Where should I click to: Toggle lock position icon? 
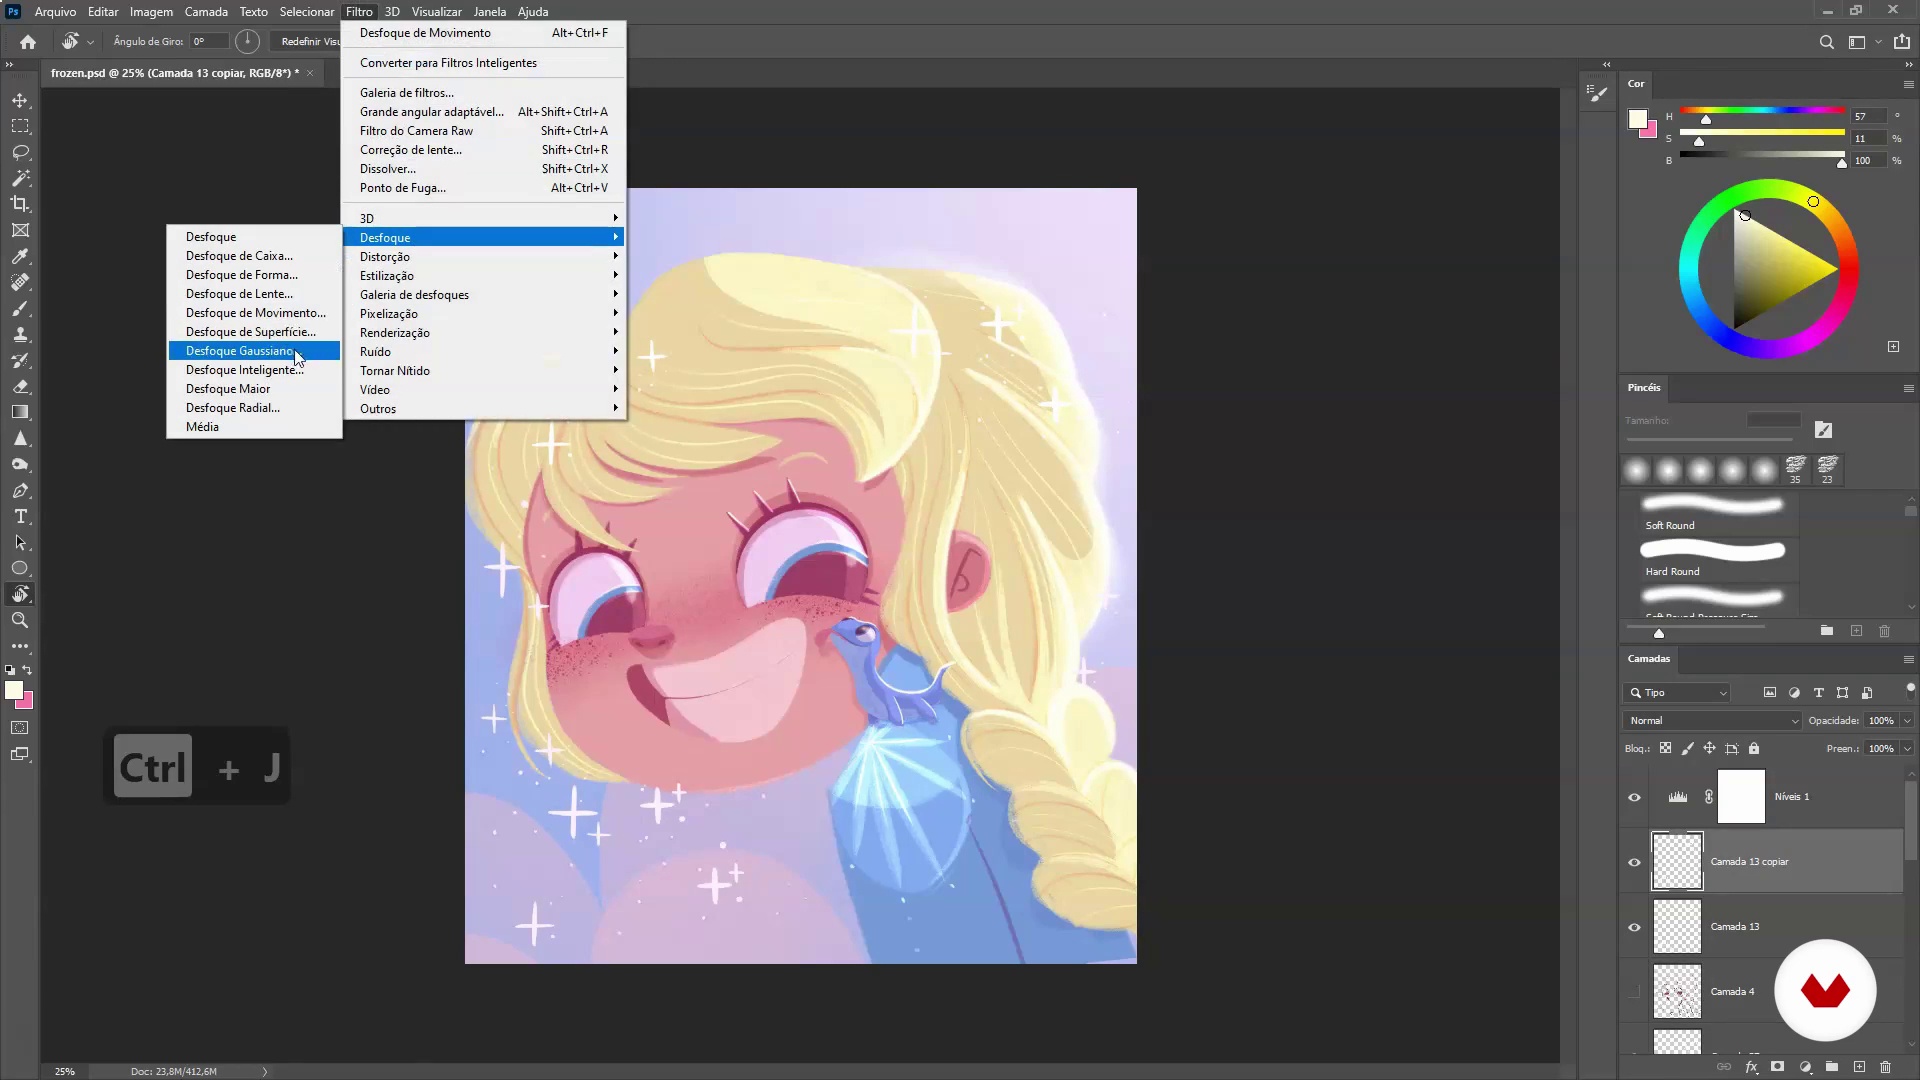click(1710, 748)
